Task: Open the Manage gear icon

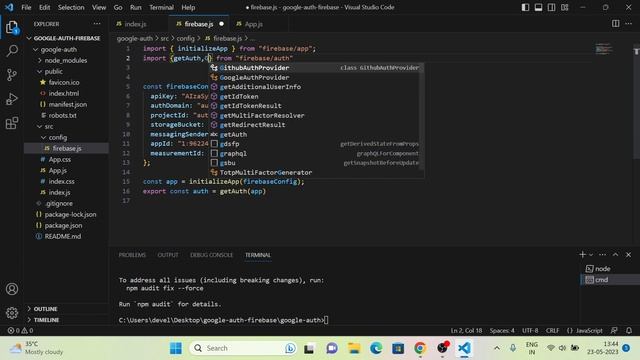Action: pos(12,313)
